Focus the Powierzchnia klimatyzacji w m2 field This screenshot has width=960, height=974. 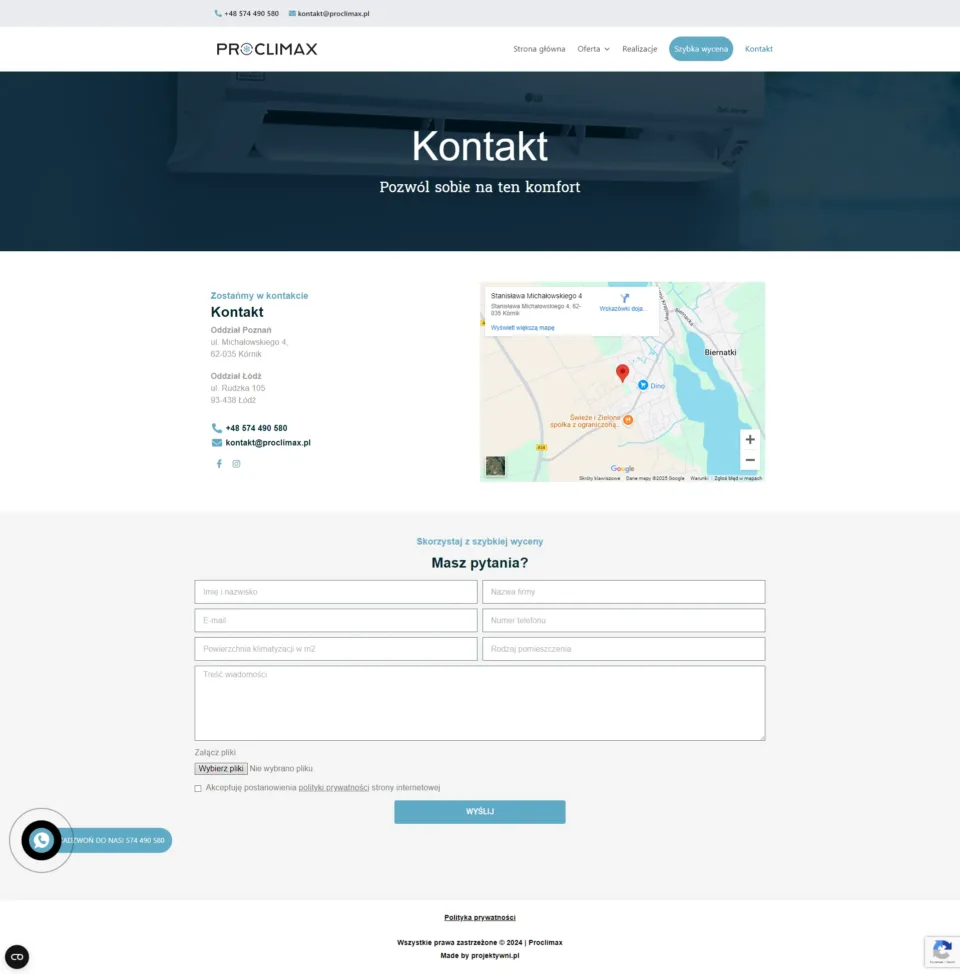coord(336,649)
